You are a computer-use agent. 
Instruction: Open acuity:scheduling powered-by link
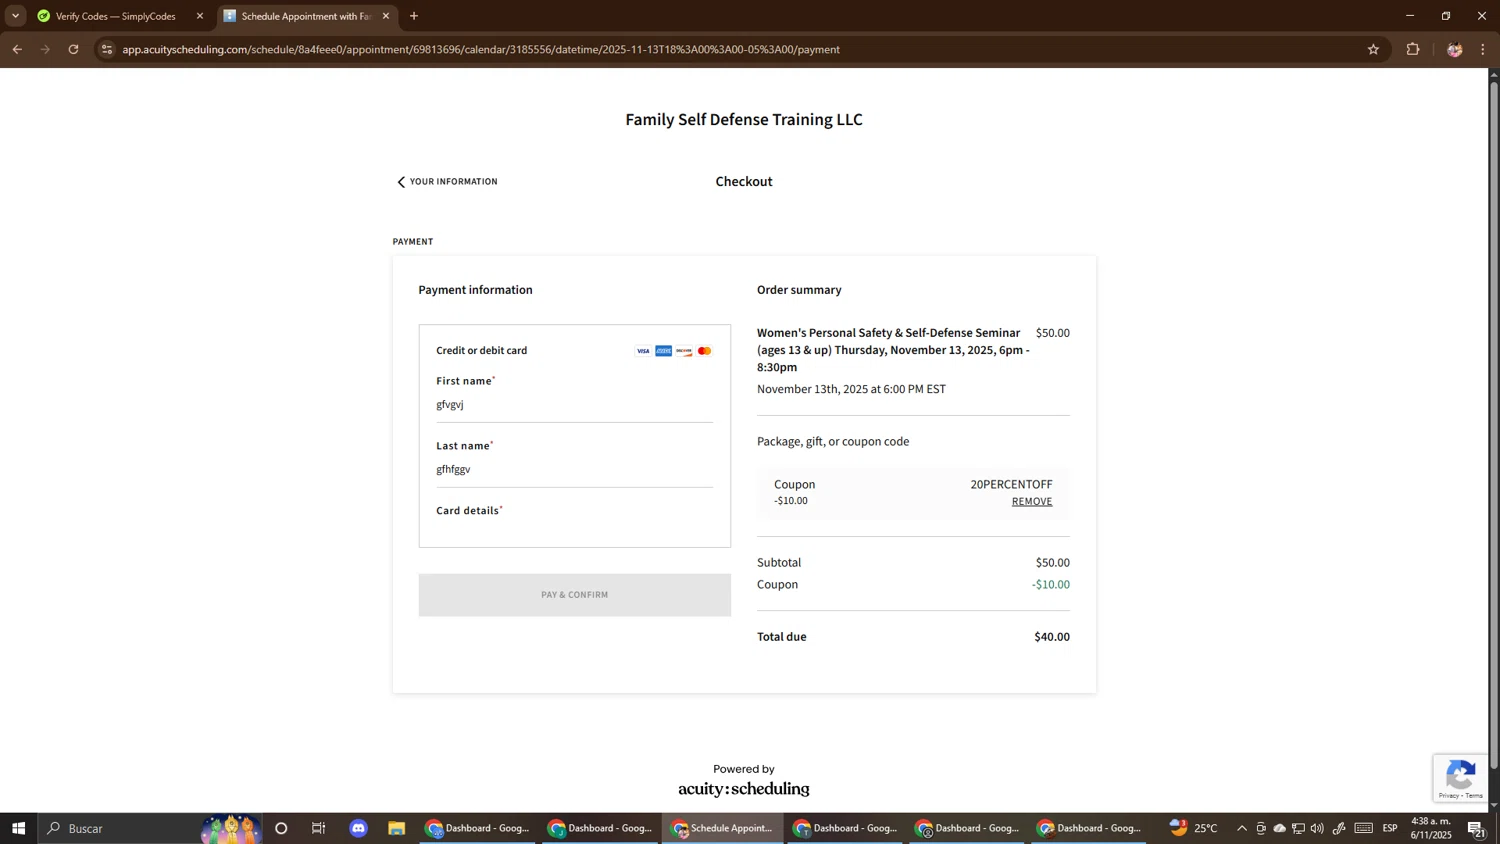pyautogui.click(x=744, y=789)
